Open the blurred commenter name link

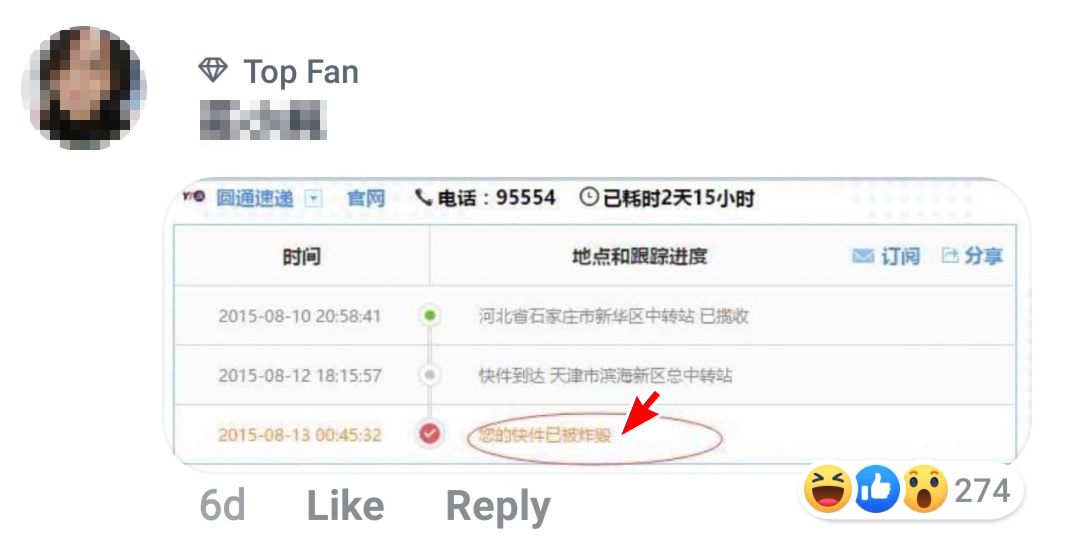click(263, 120)
